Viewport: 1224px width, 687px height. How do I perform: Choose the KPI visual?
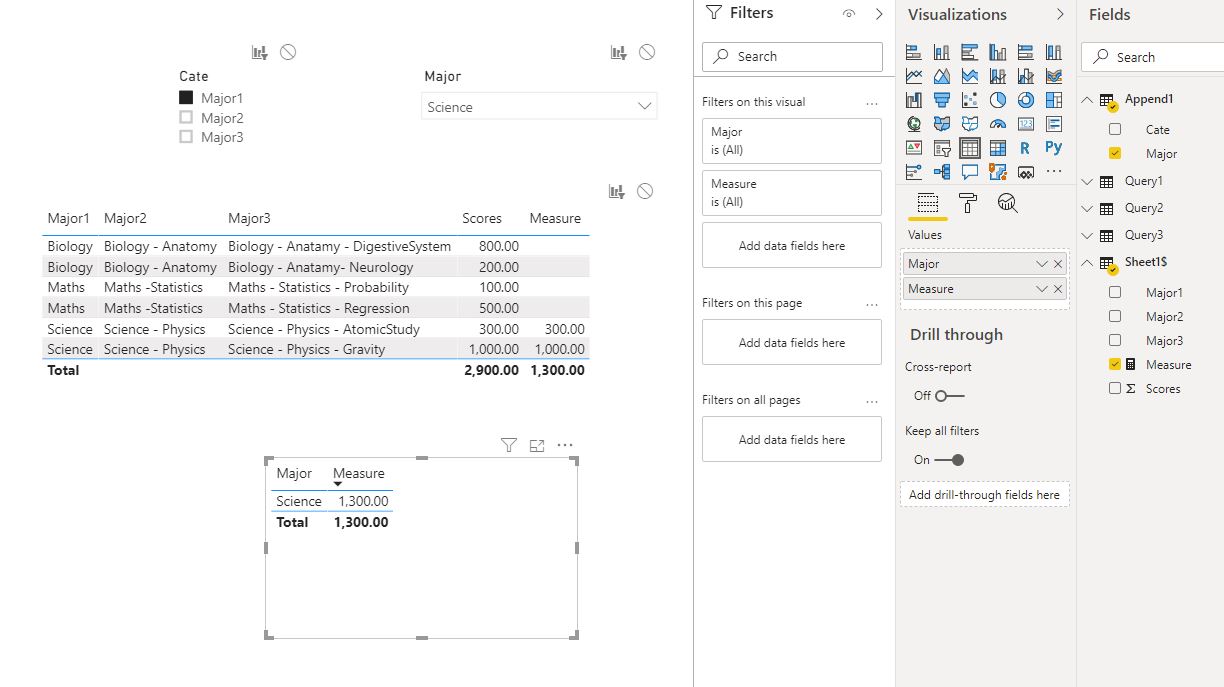(x=913, y=148)
